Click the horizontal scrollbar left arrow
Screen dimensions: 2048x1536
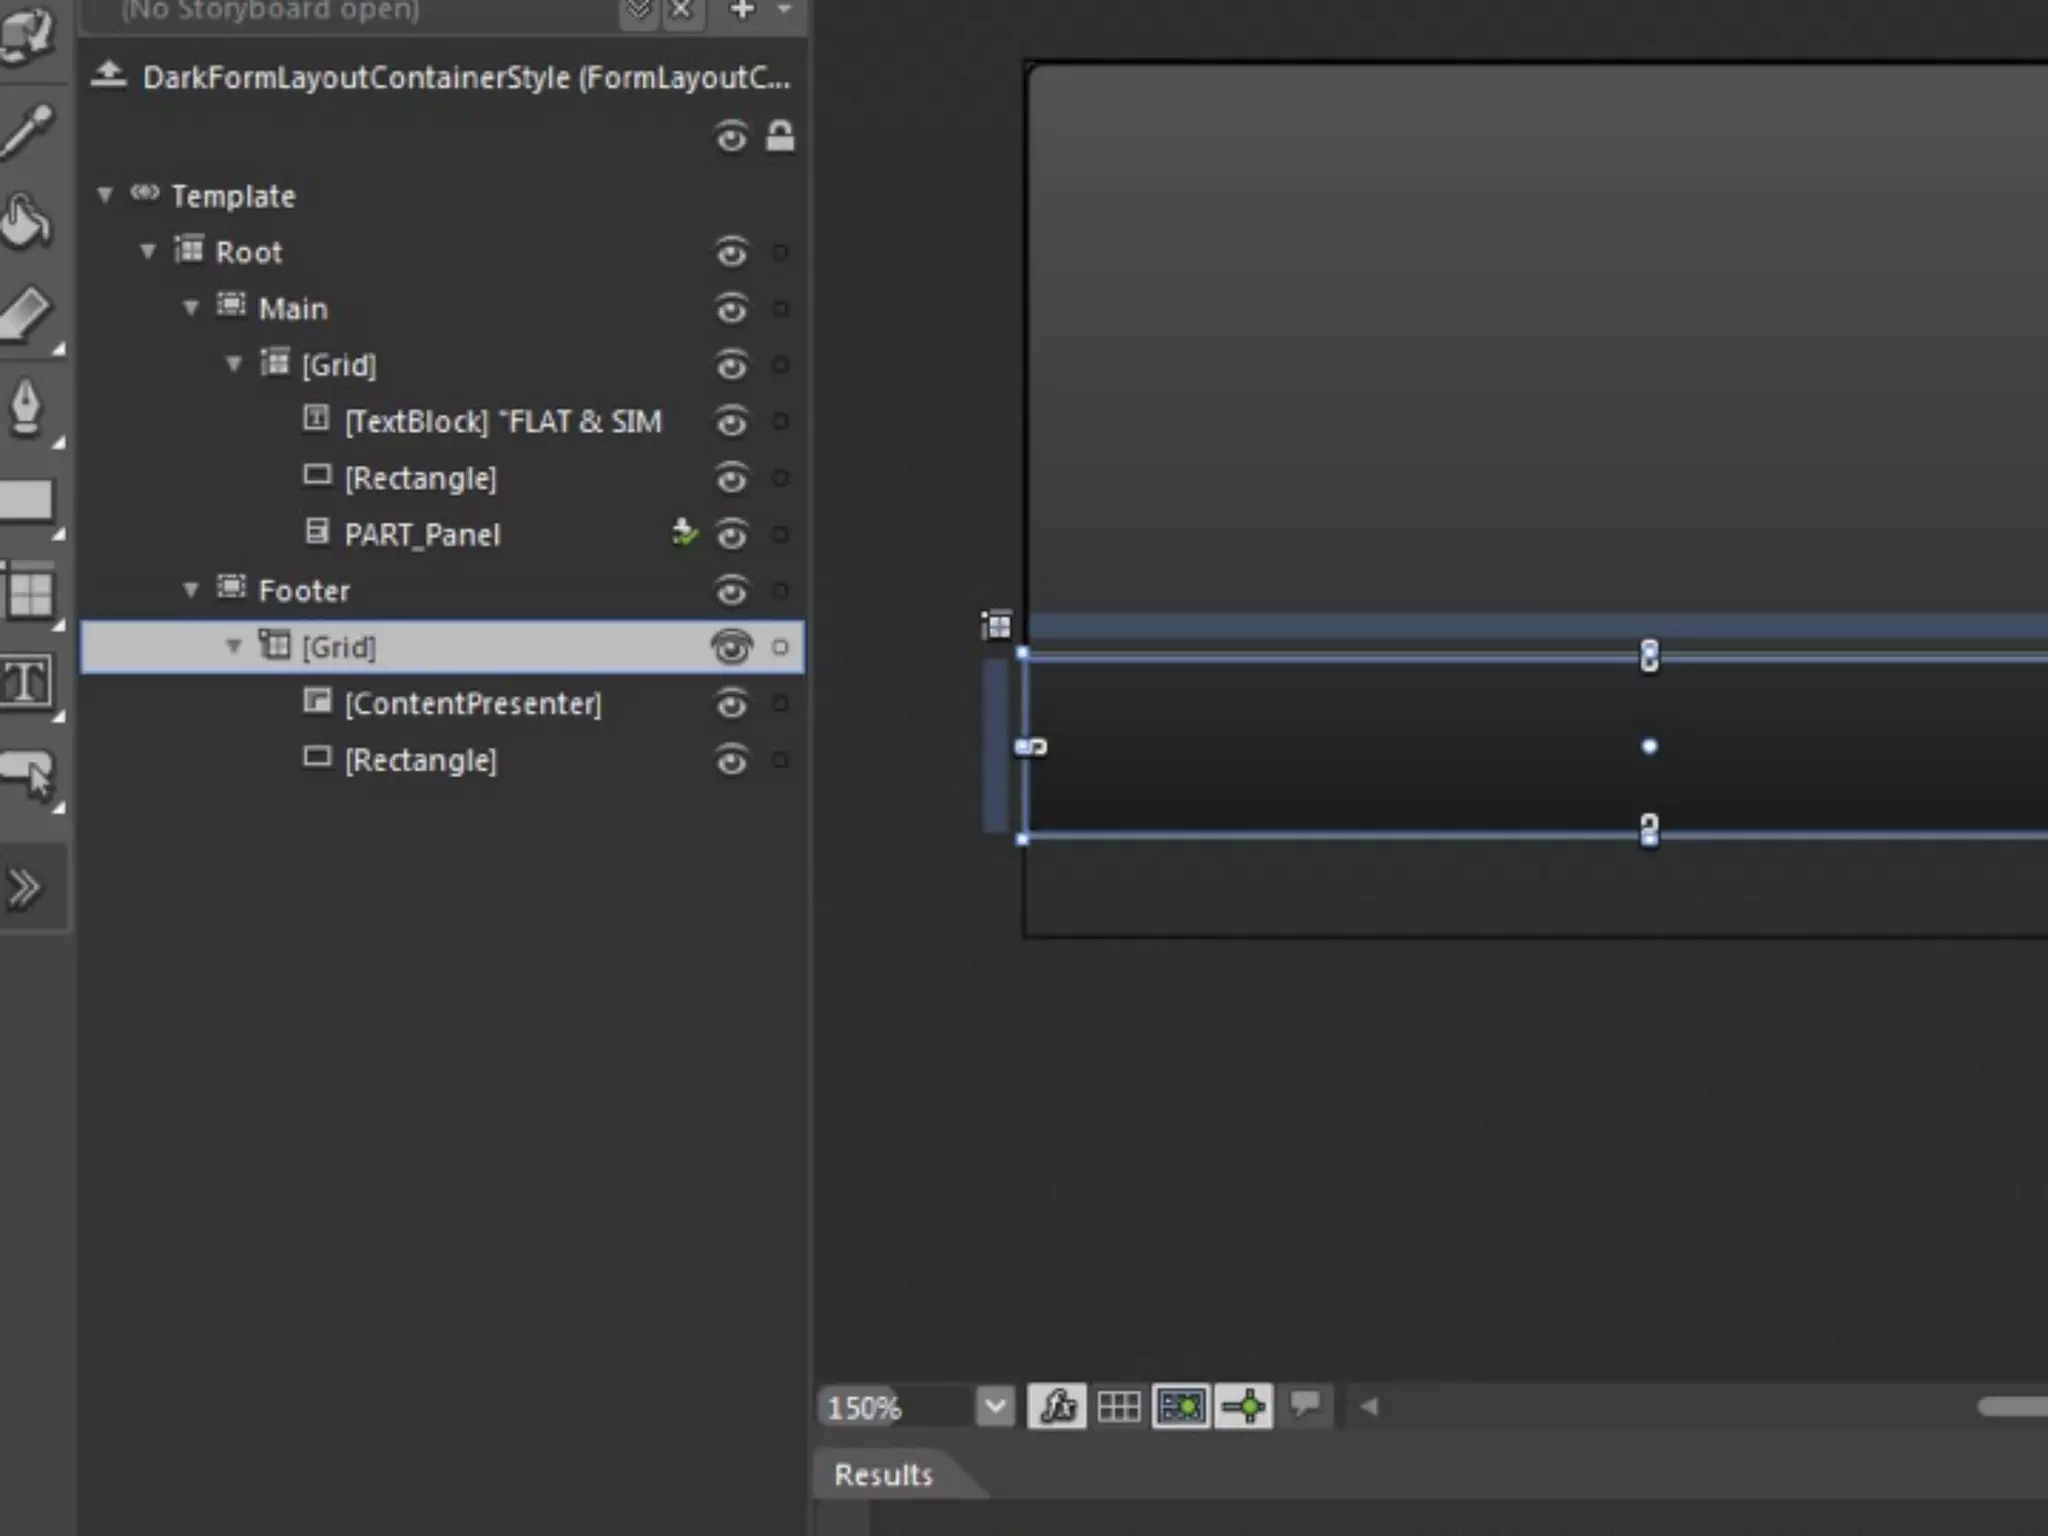pyautogui.click(x=1369, y=1407)
